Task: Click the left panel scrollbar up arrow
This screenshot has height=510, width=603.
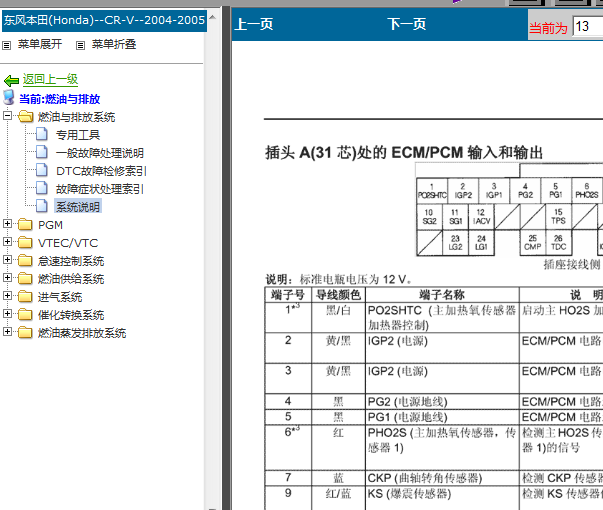Action: click(x=212, y=18)
